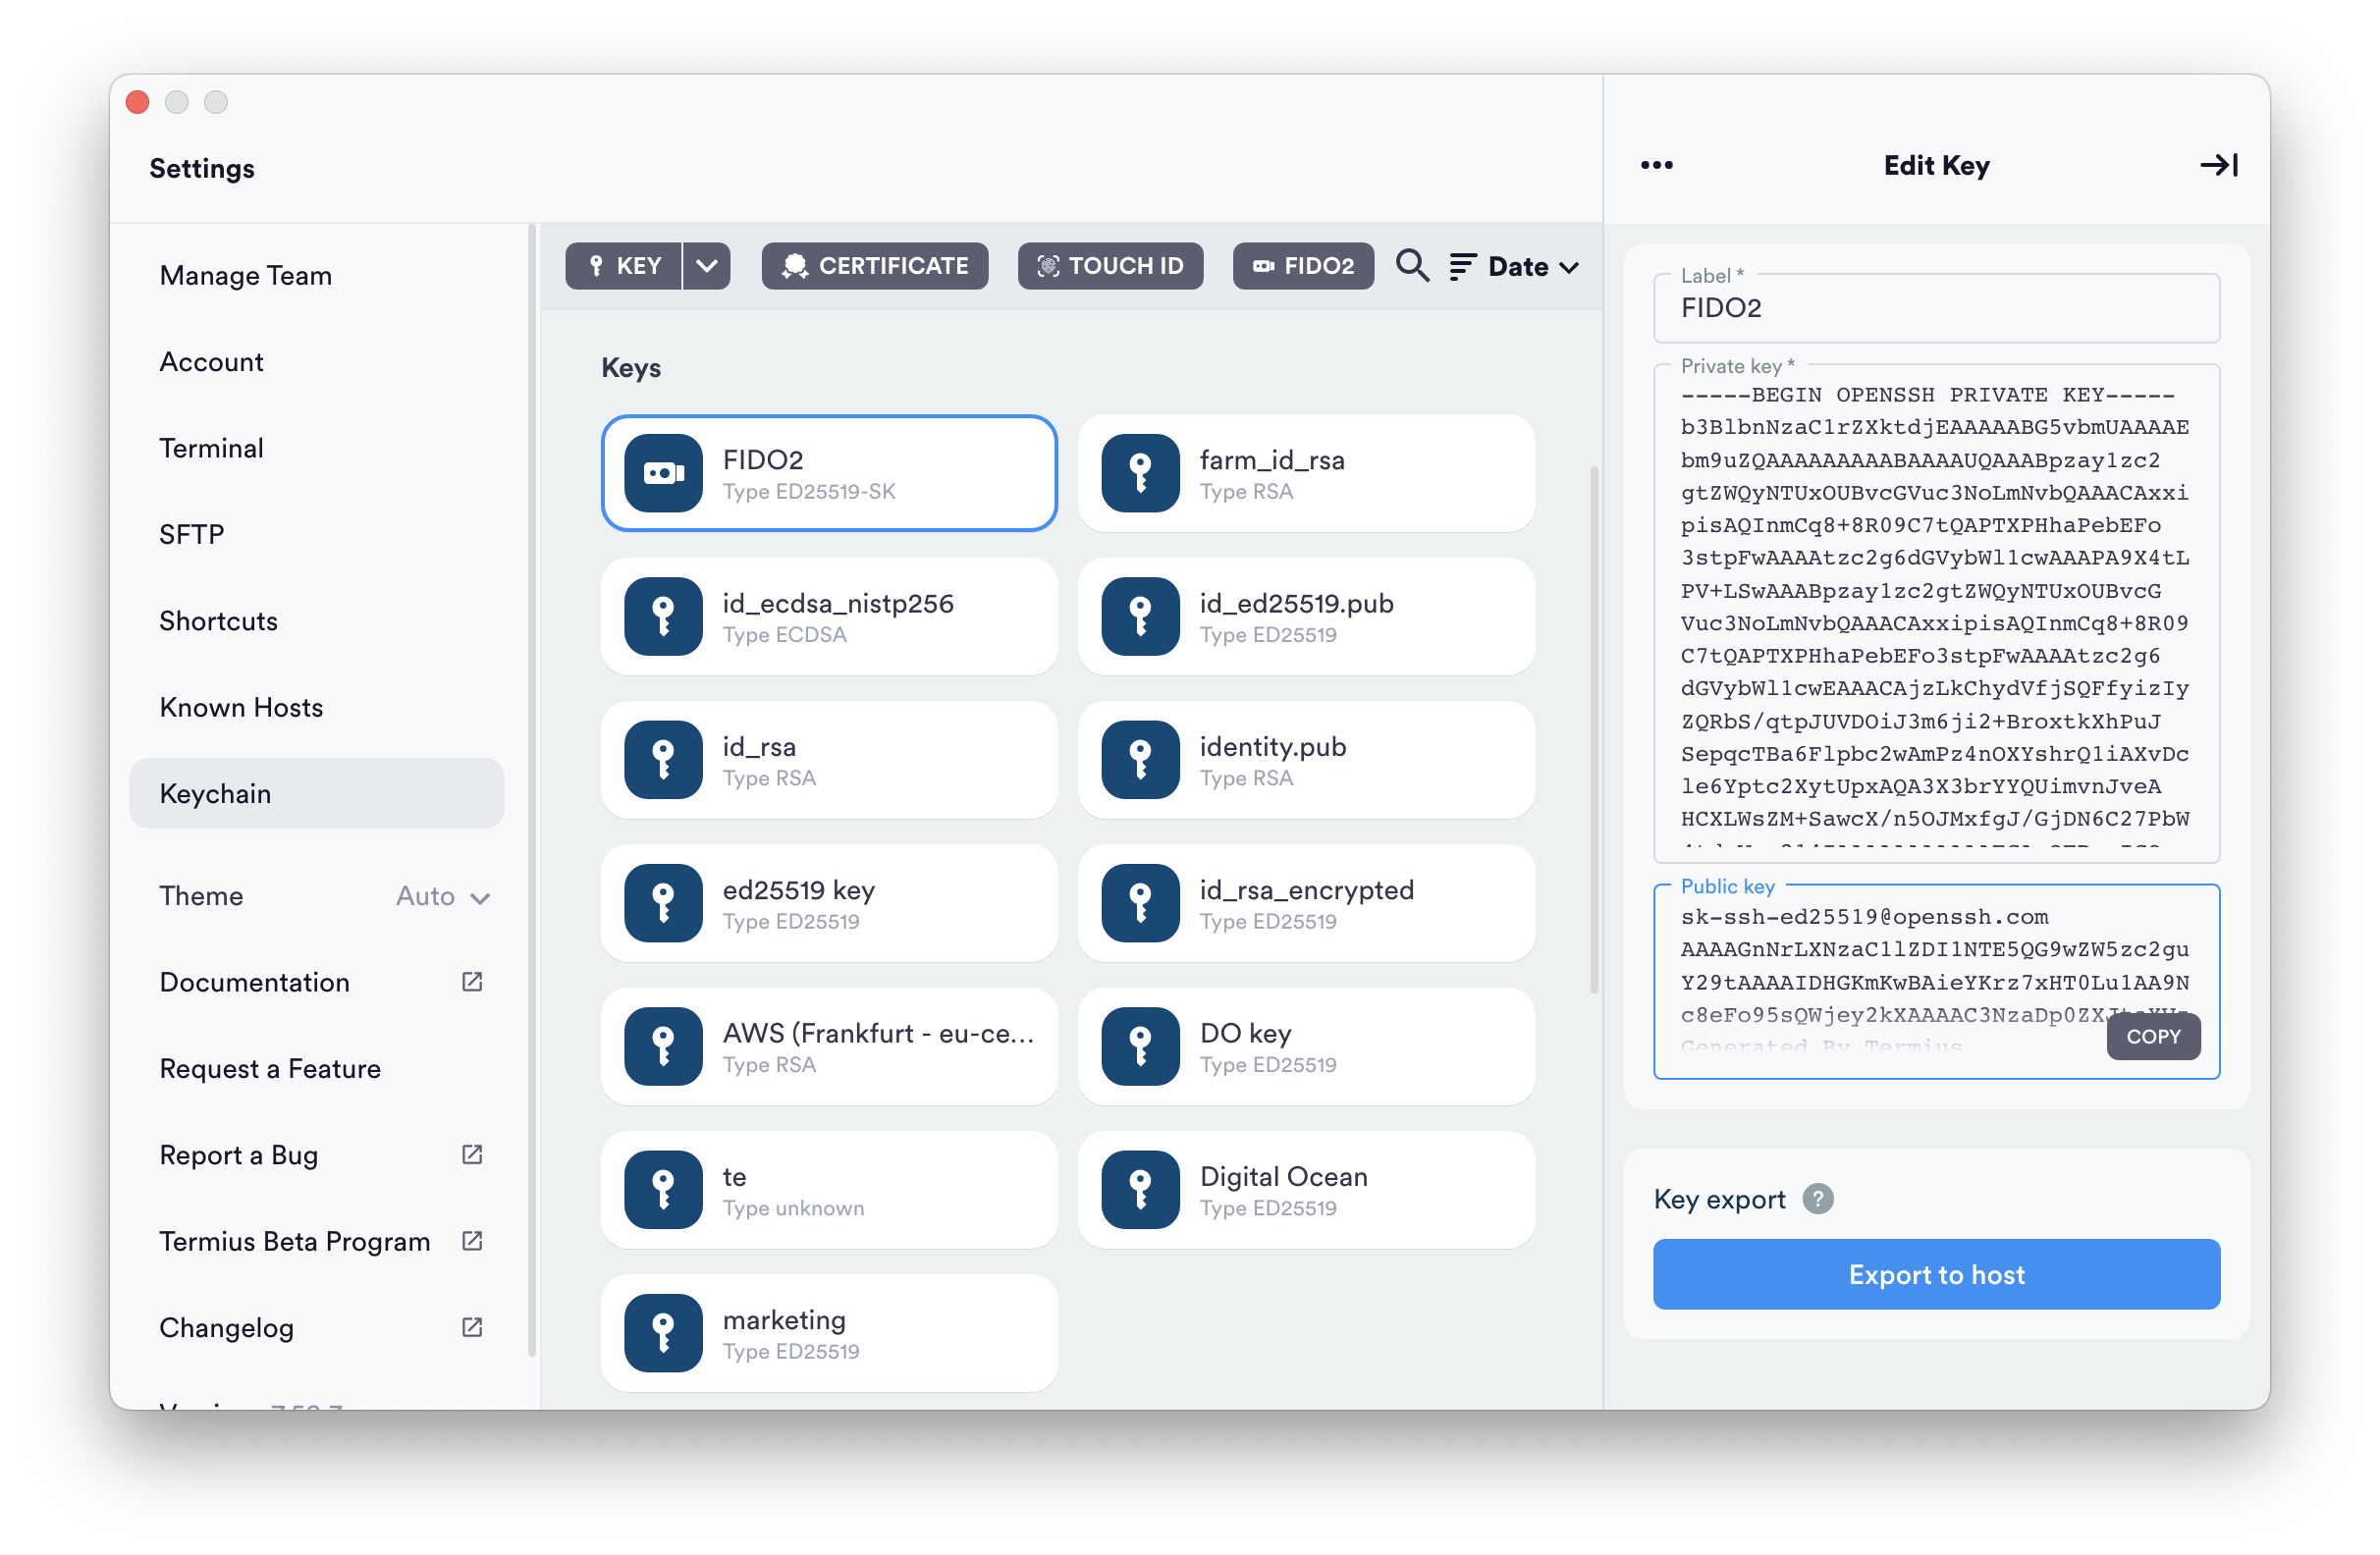Open the Known Hosts settings section
2380x1555 pixels.
coord(241,707)
